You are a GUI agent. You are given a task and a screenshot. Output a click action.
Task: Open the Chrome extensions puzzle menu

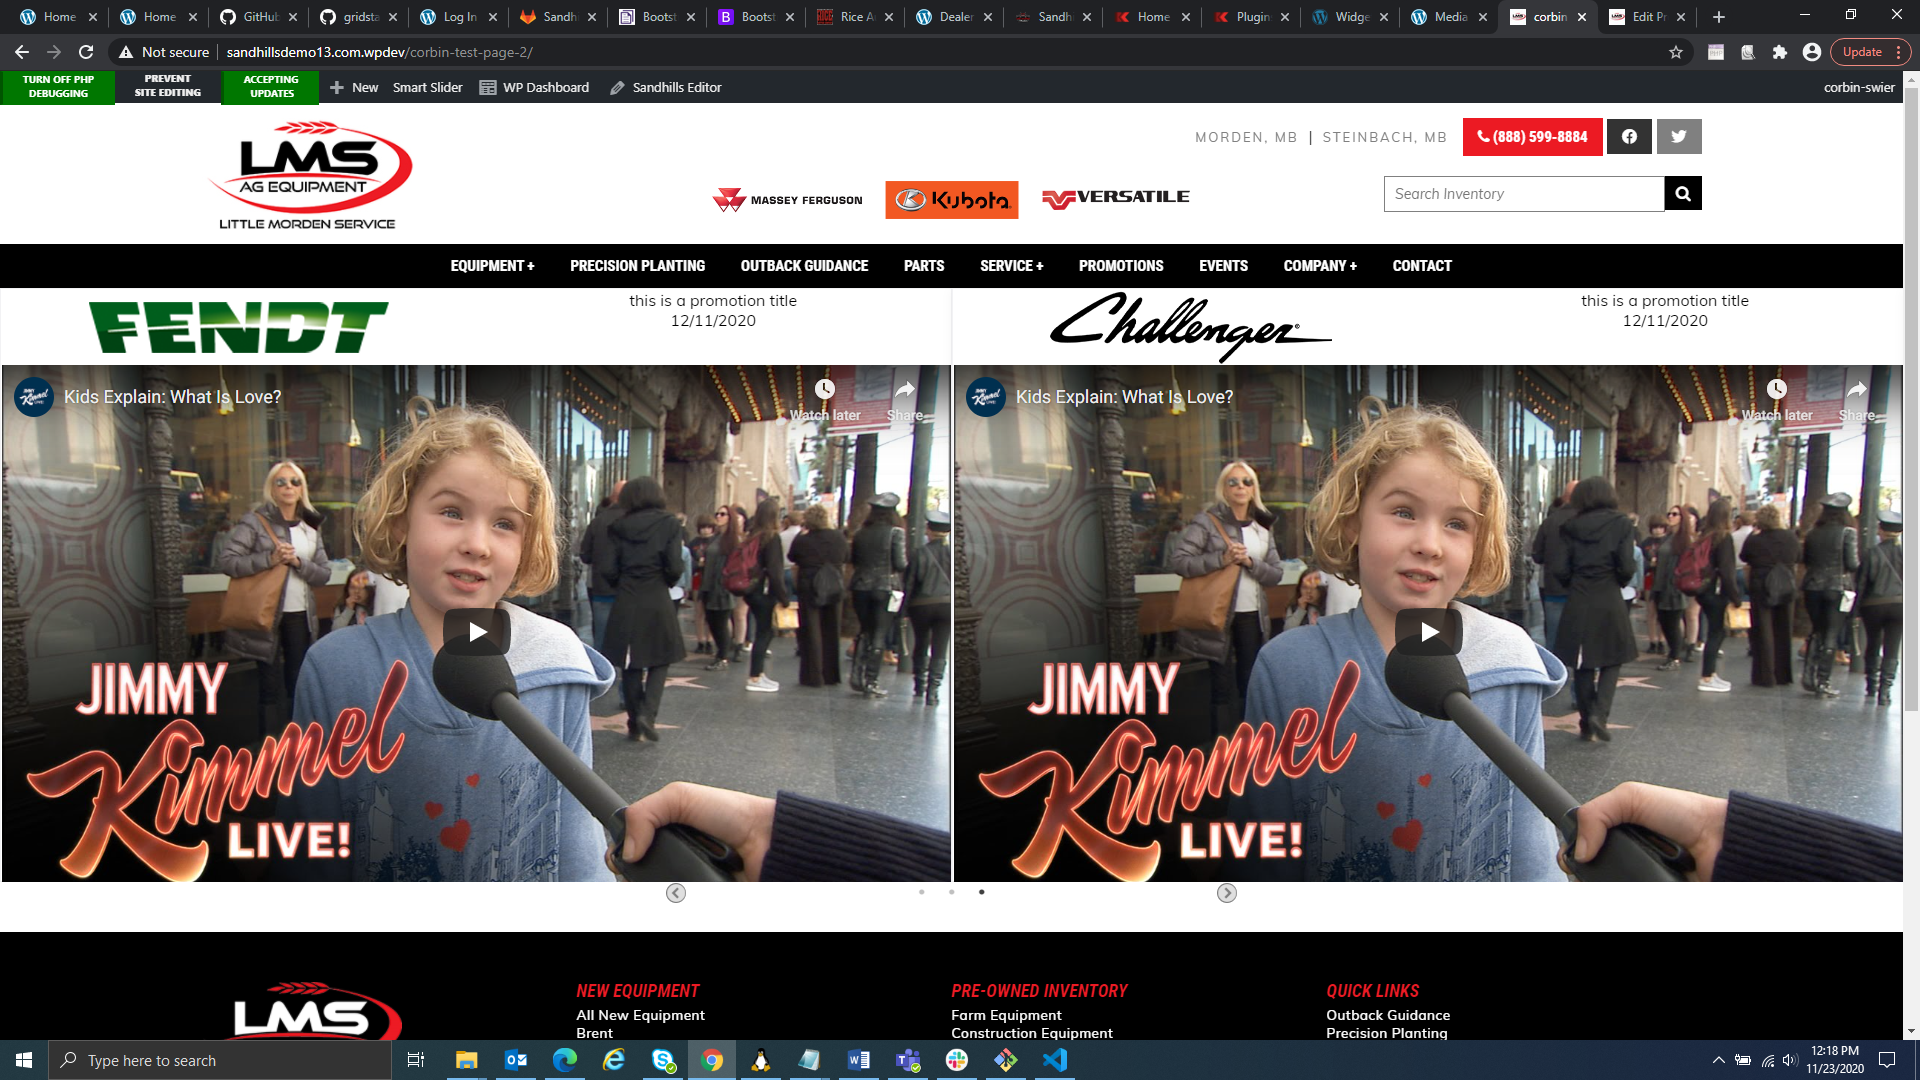coord(1780,52)
